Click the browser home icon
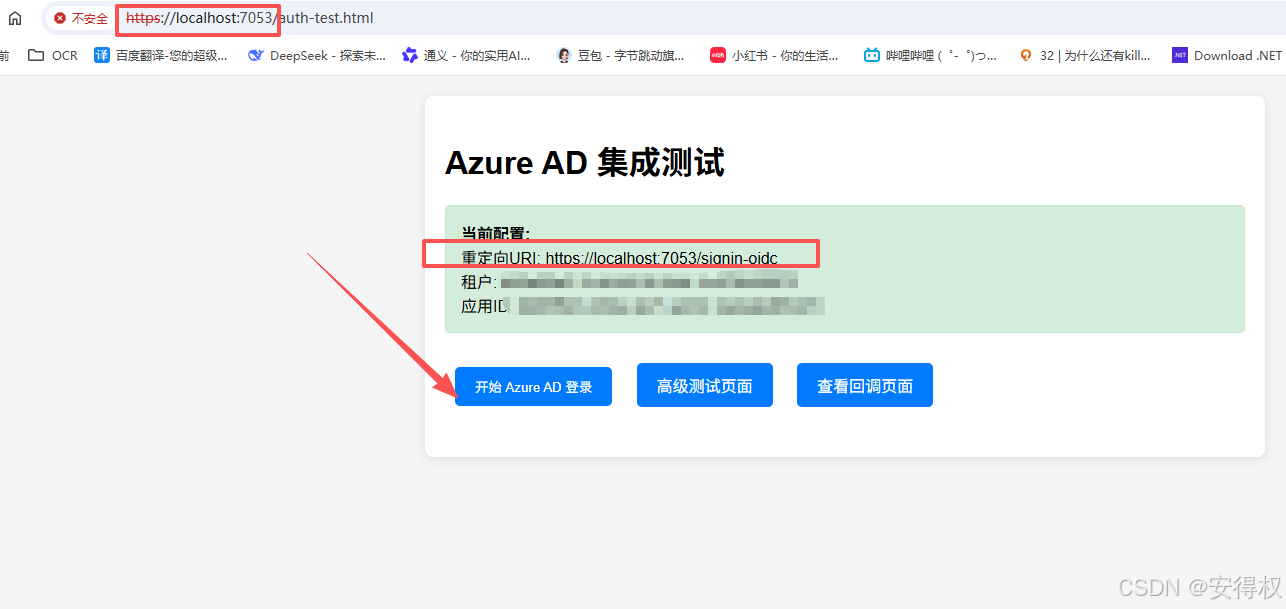1286x609 pixels. point(15,18)
